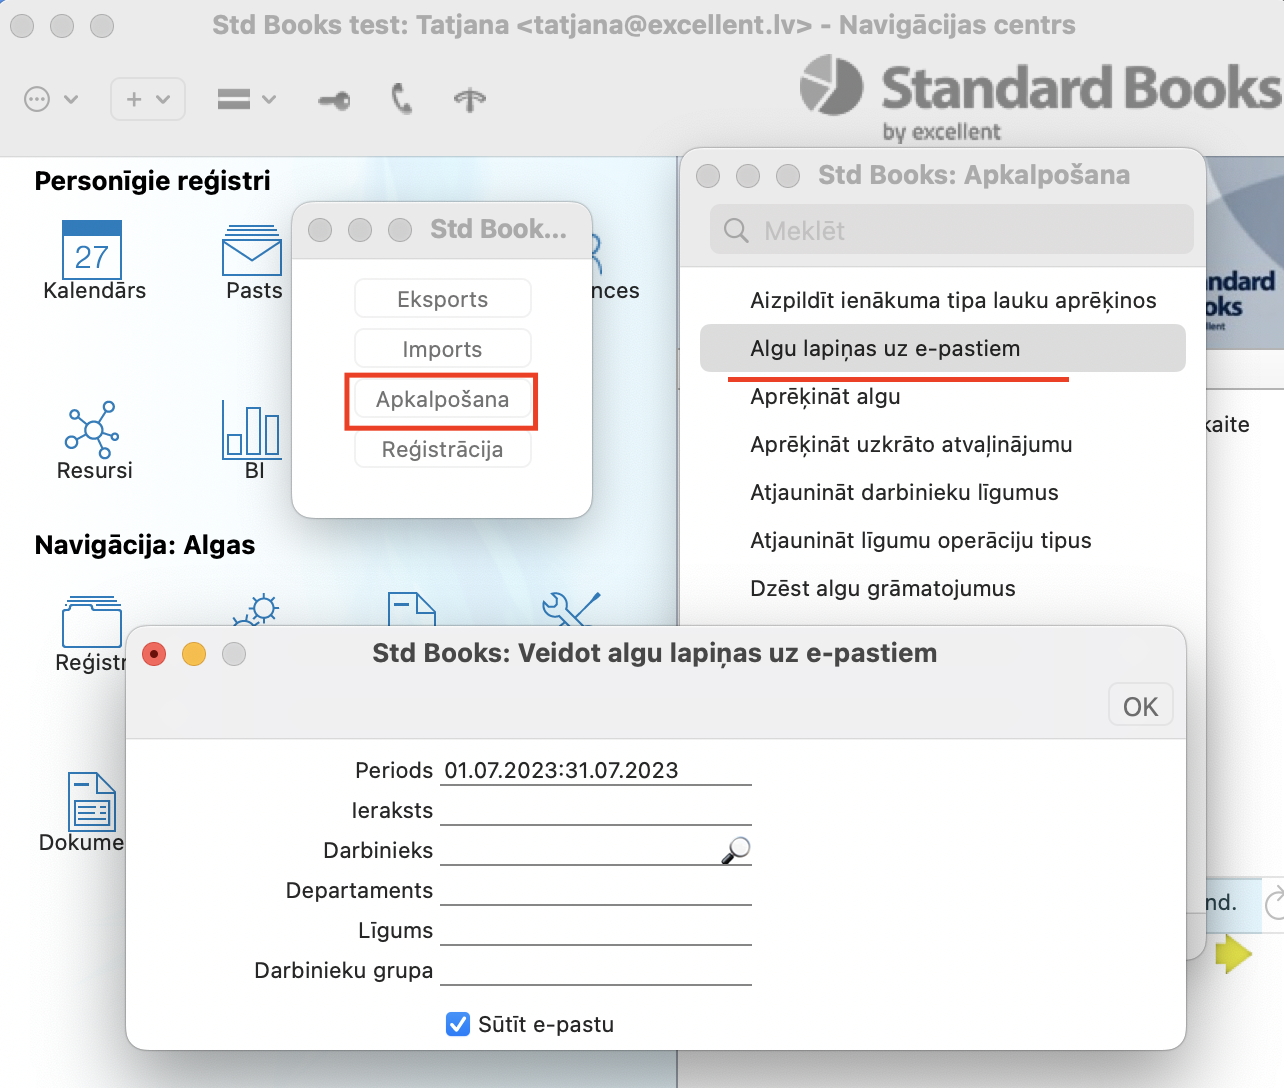Expand the plus add dropdown
The width and height of the screenshot is (1284, 1088).
(148, 99)
